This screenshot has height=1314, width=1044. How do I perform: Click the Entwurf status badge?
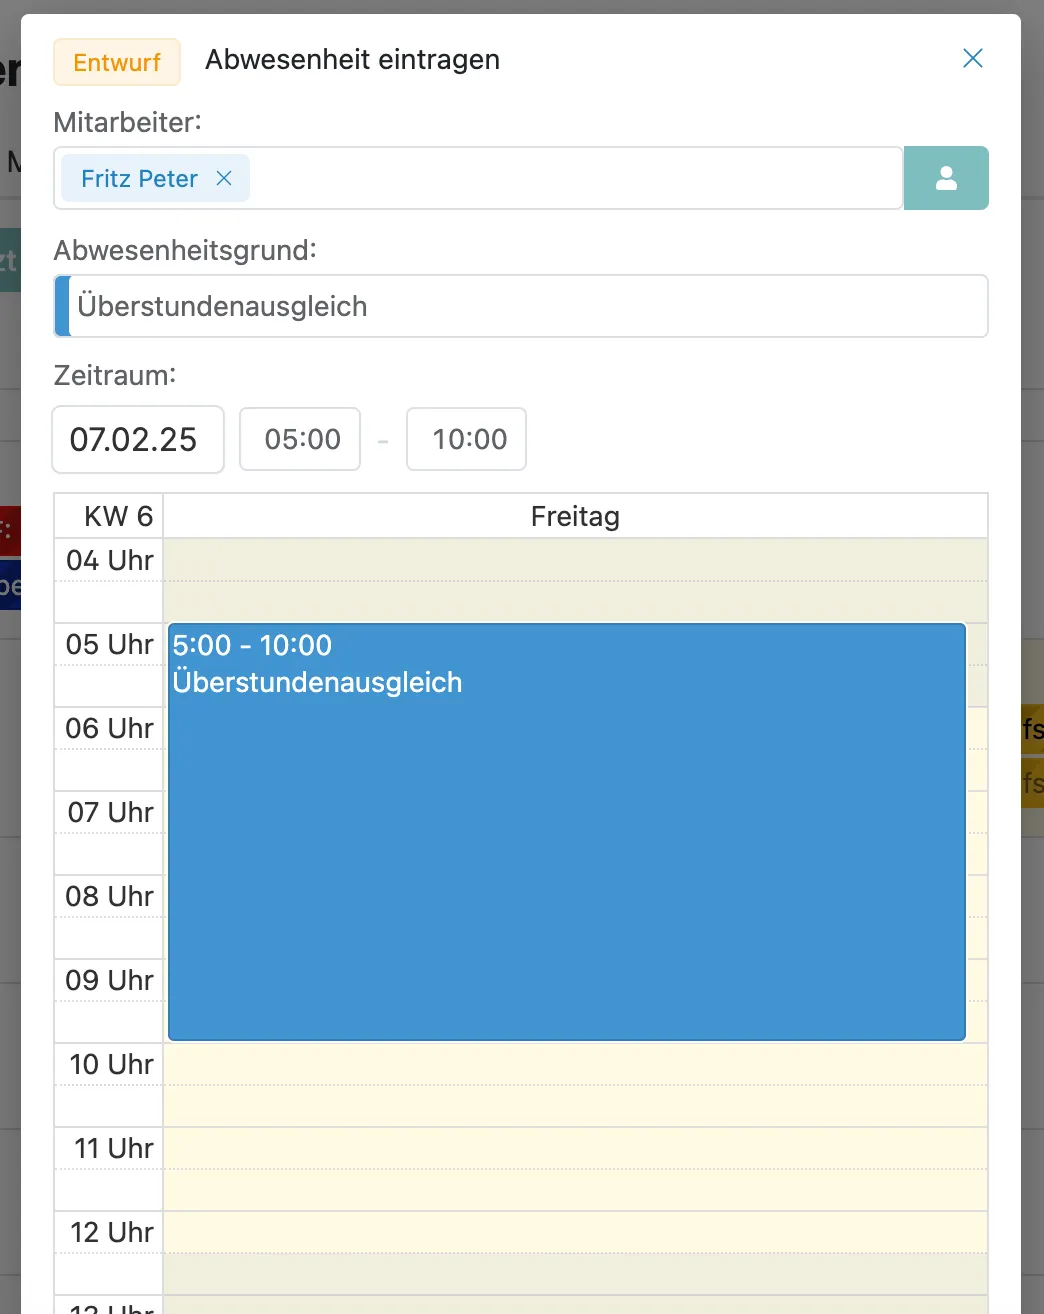117,62
